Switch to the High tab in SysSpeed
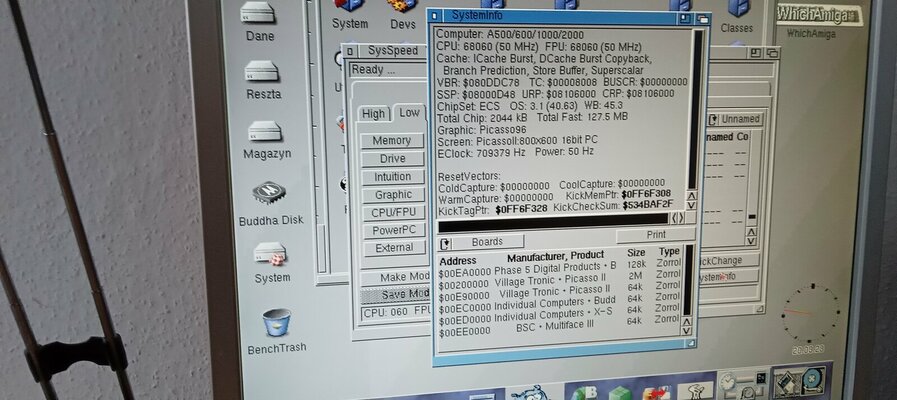 tap(373, 113)
